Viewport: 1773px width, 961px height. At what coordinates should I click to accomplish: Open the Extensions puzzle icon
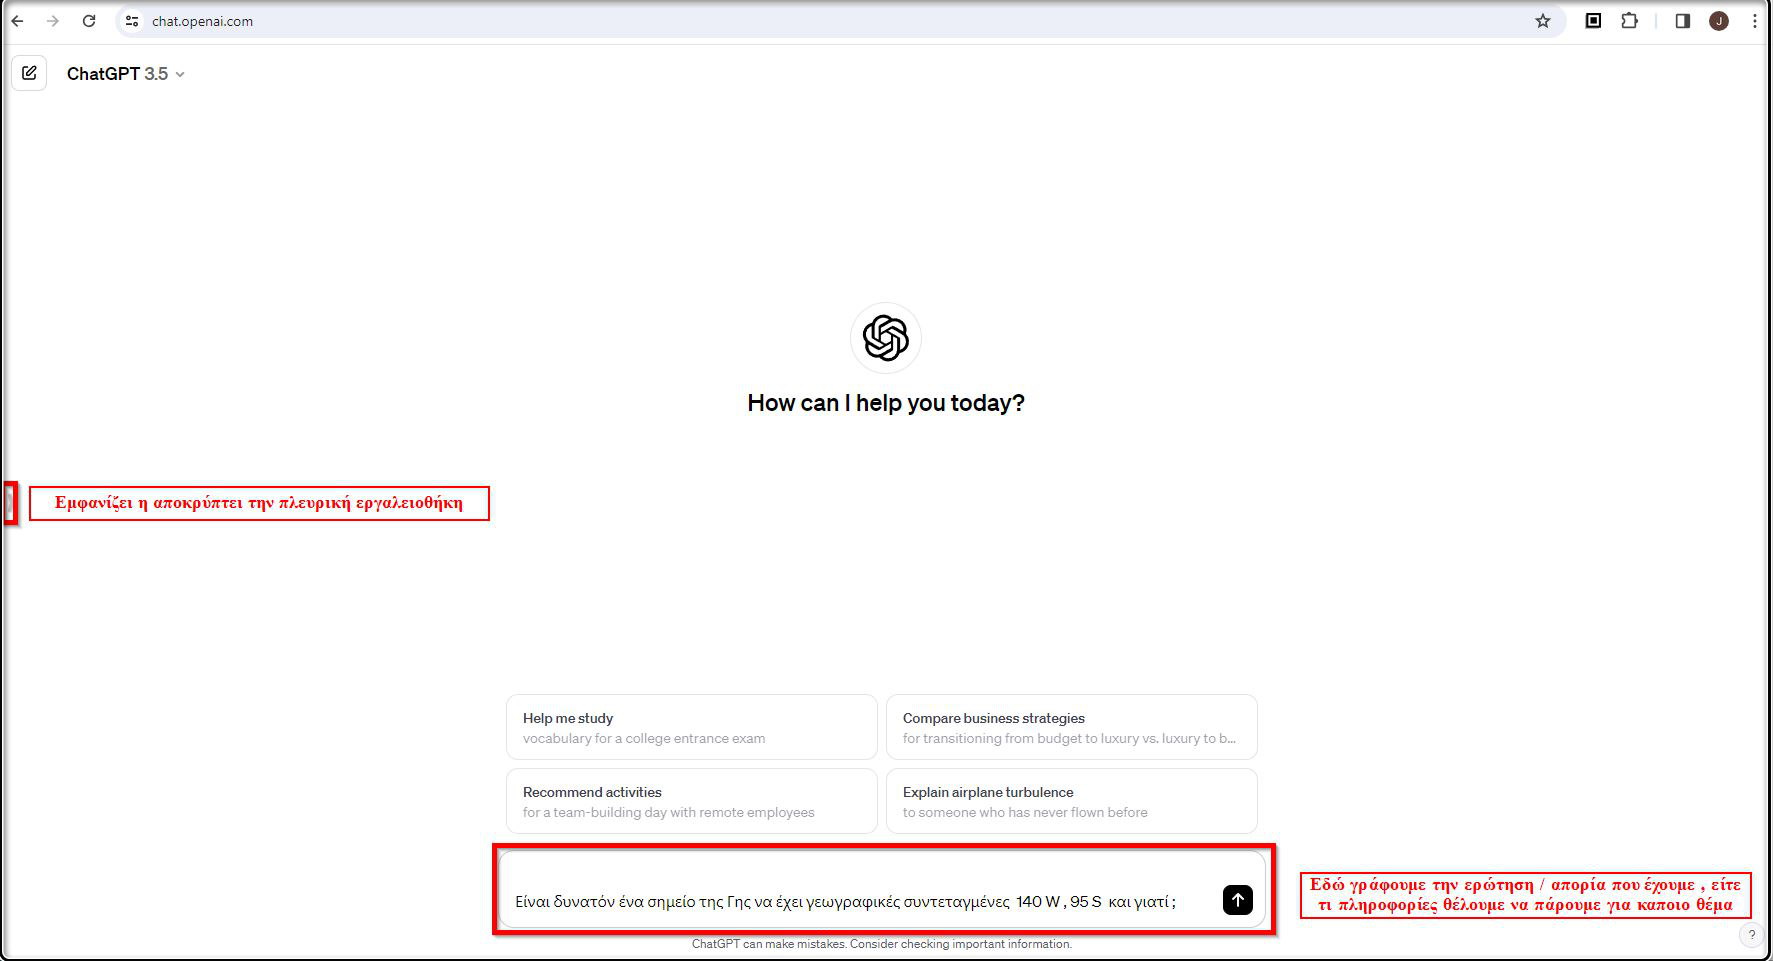click(x=1630, y=21)
